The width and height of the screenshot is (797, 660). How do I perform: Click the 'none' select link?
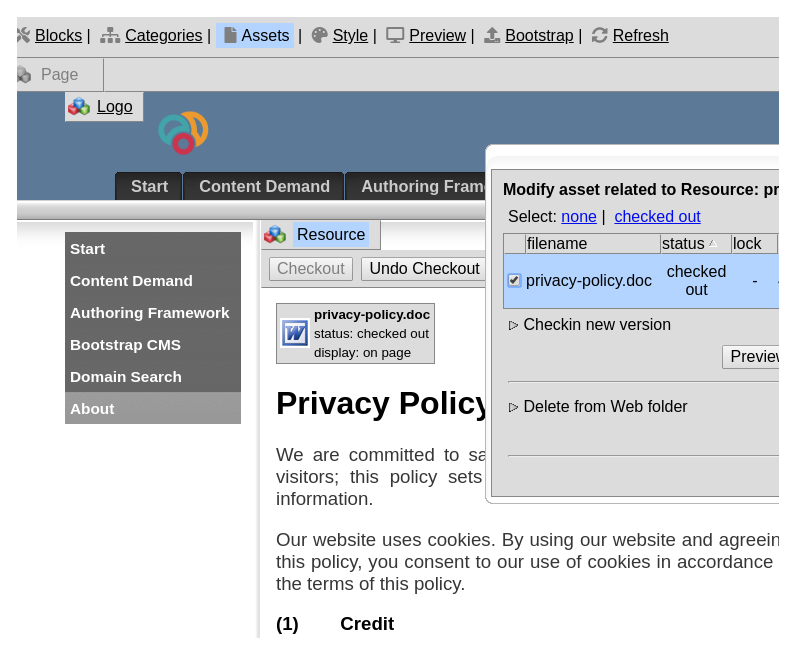tap(578, 217)
